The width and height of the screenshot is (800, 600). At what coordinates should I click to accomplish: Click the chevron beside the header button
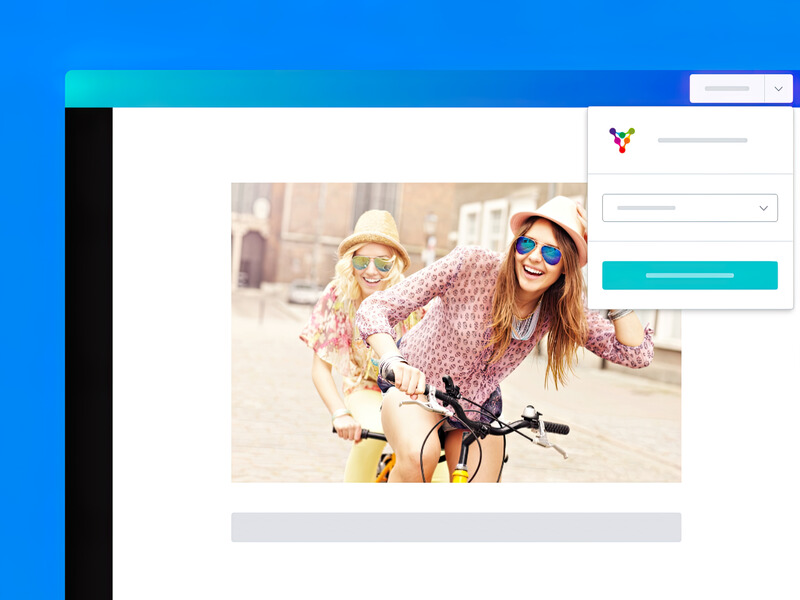coord(778,88)
